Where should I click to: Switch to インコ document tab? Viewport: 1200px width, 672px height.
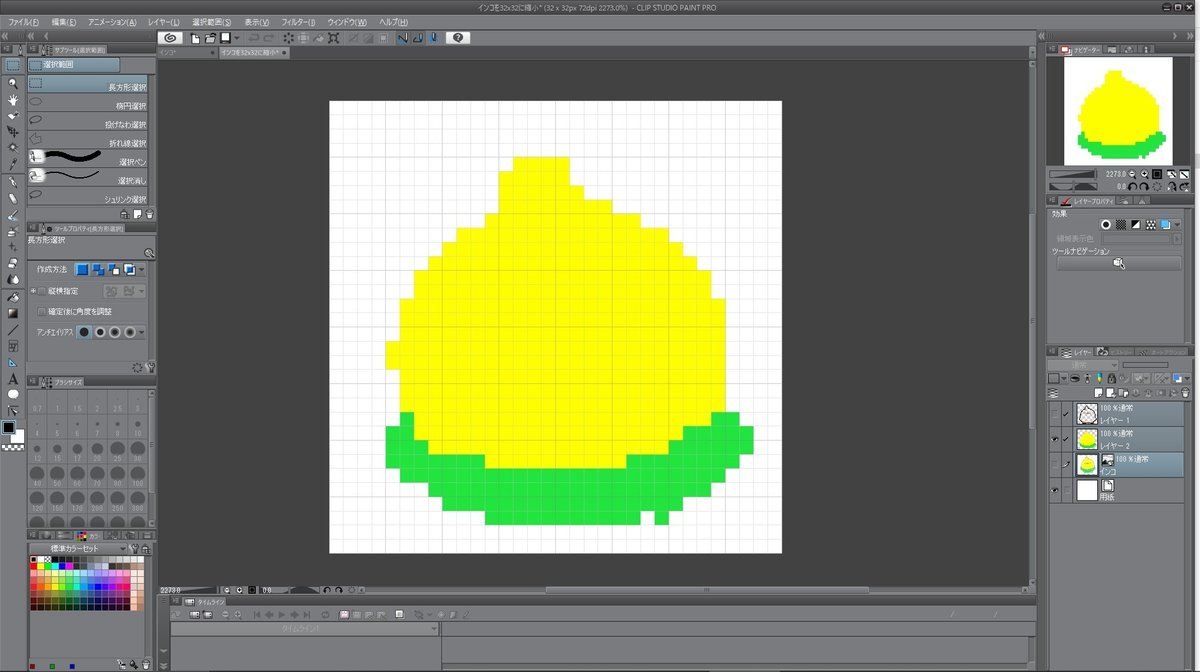[186, 51]
